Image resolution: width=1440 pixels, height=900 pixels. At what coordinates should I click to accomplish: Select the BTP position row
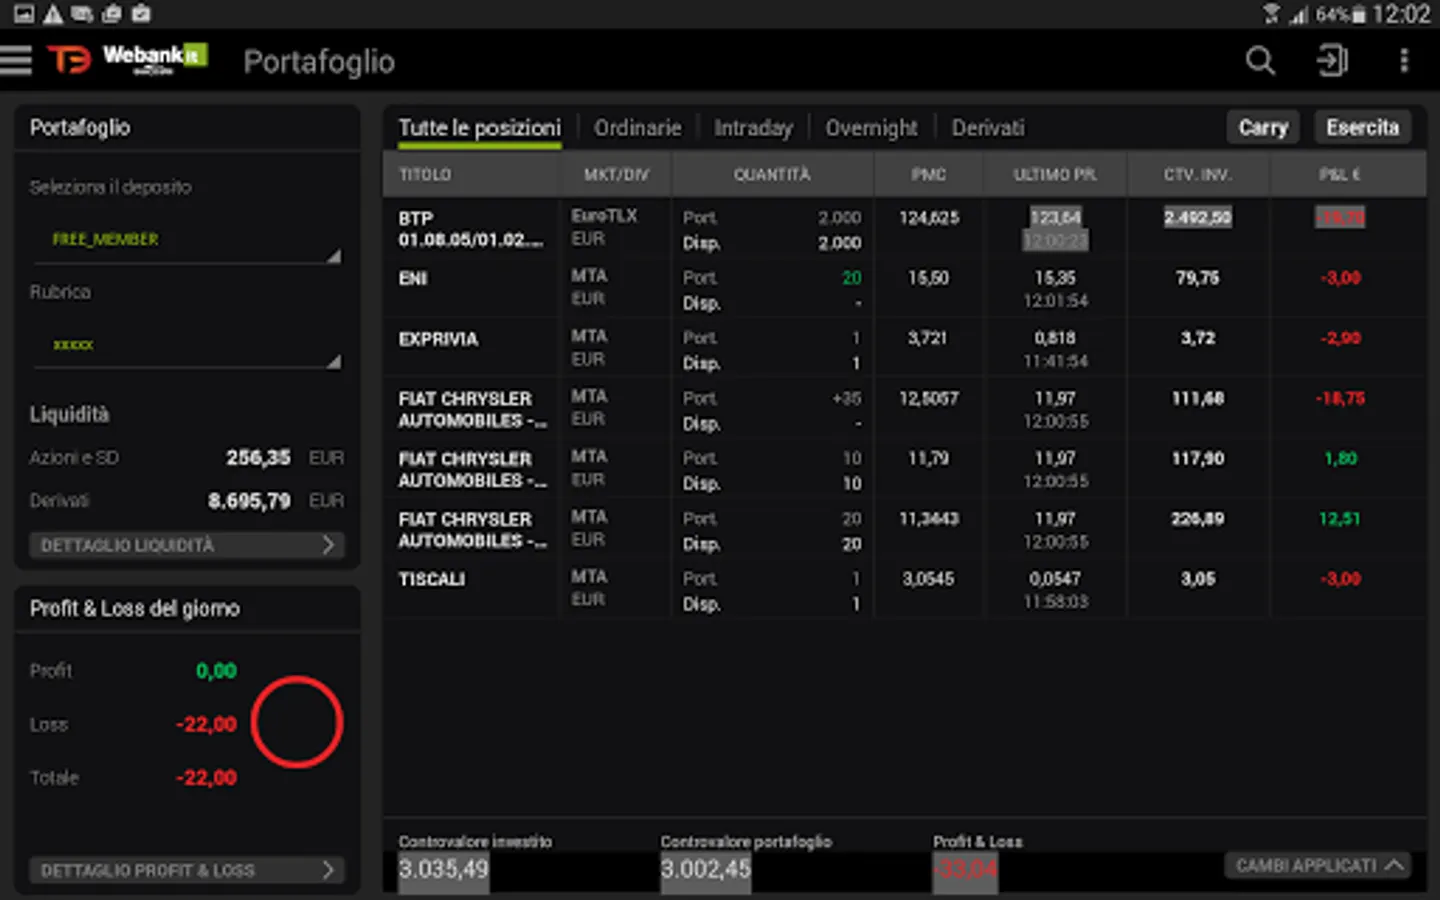(x=905, y=228)
